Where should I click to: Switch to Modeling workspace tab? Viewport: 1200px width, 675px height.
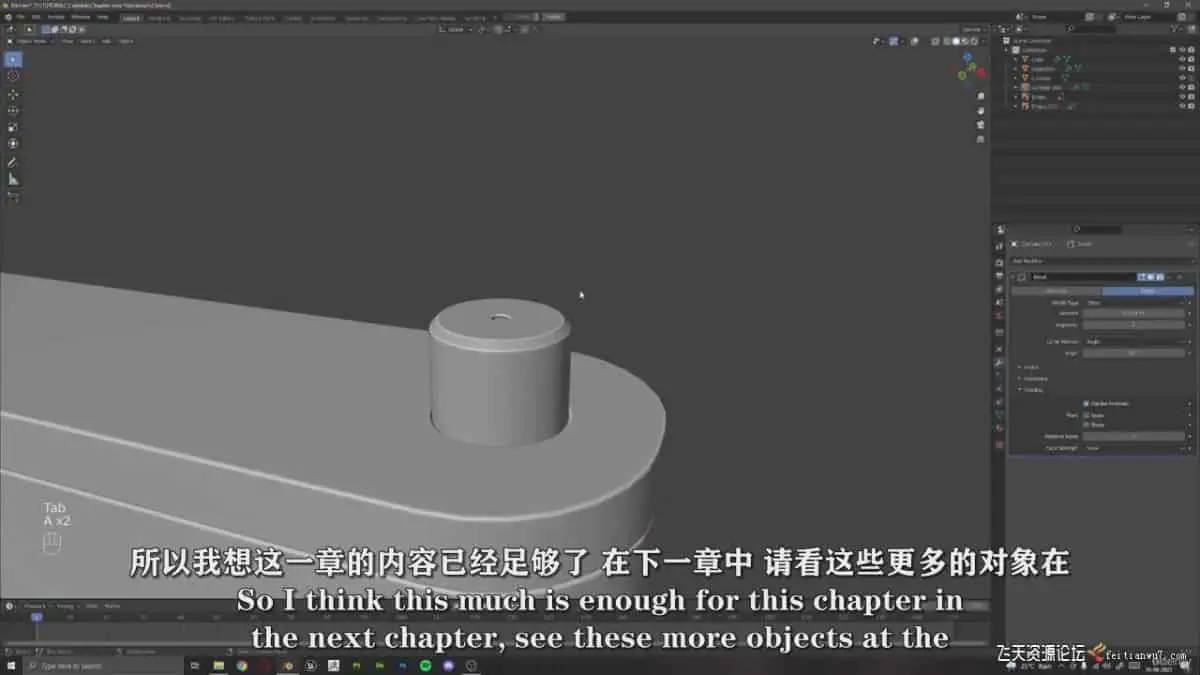[160, 17]
